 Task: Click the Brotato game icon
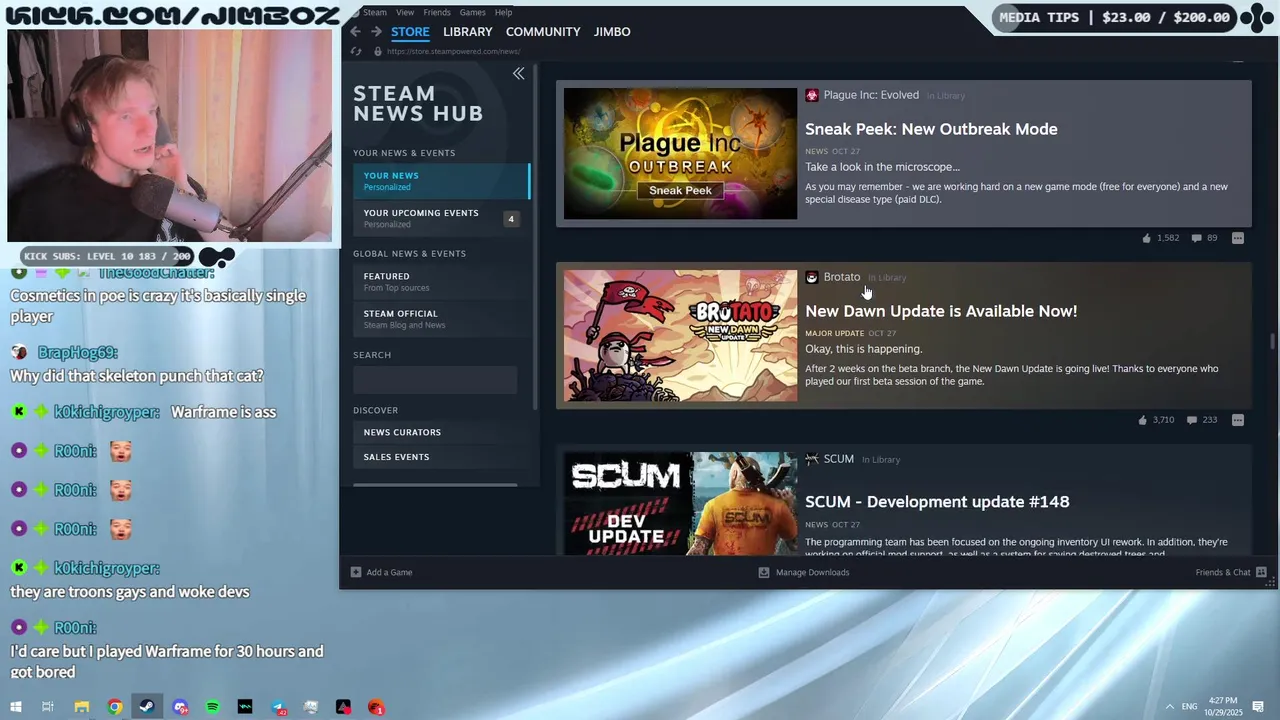(812, 277)
